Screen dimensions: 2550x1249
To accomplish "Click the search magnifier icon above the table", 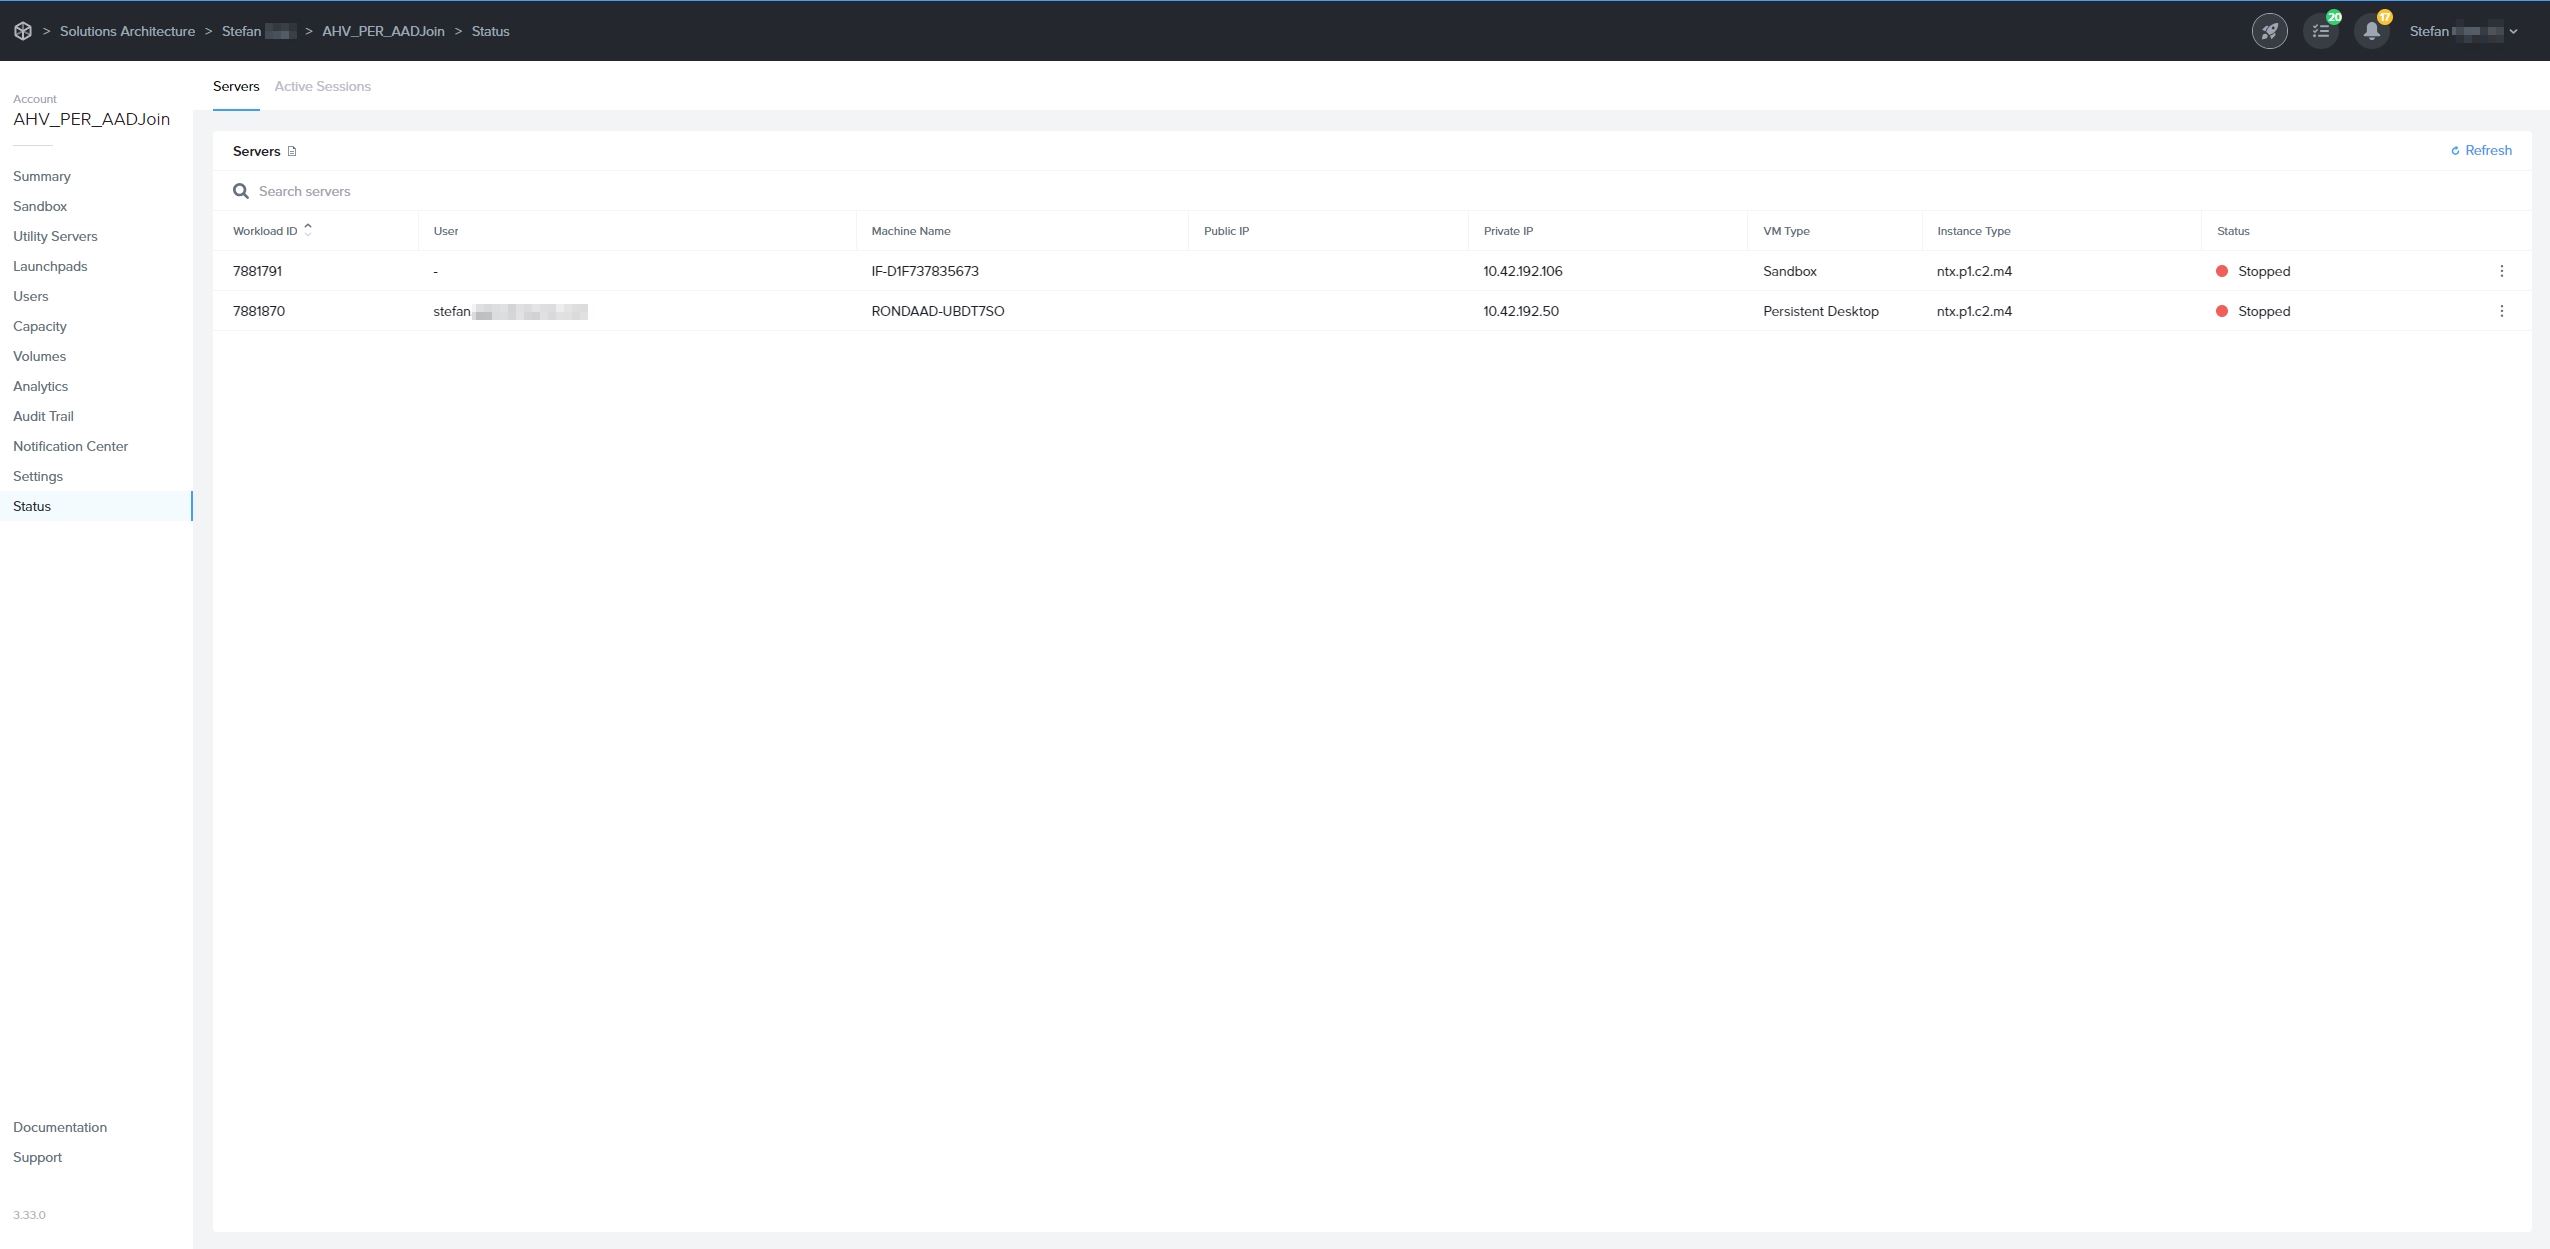I will point(240,190).
